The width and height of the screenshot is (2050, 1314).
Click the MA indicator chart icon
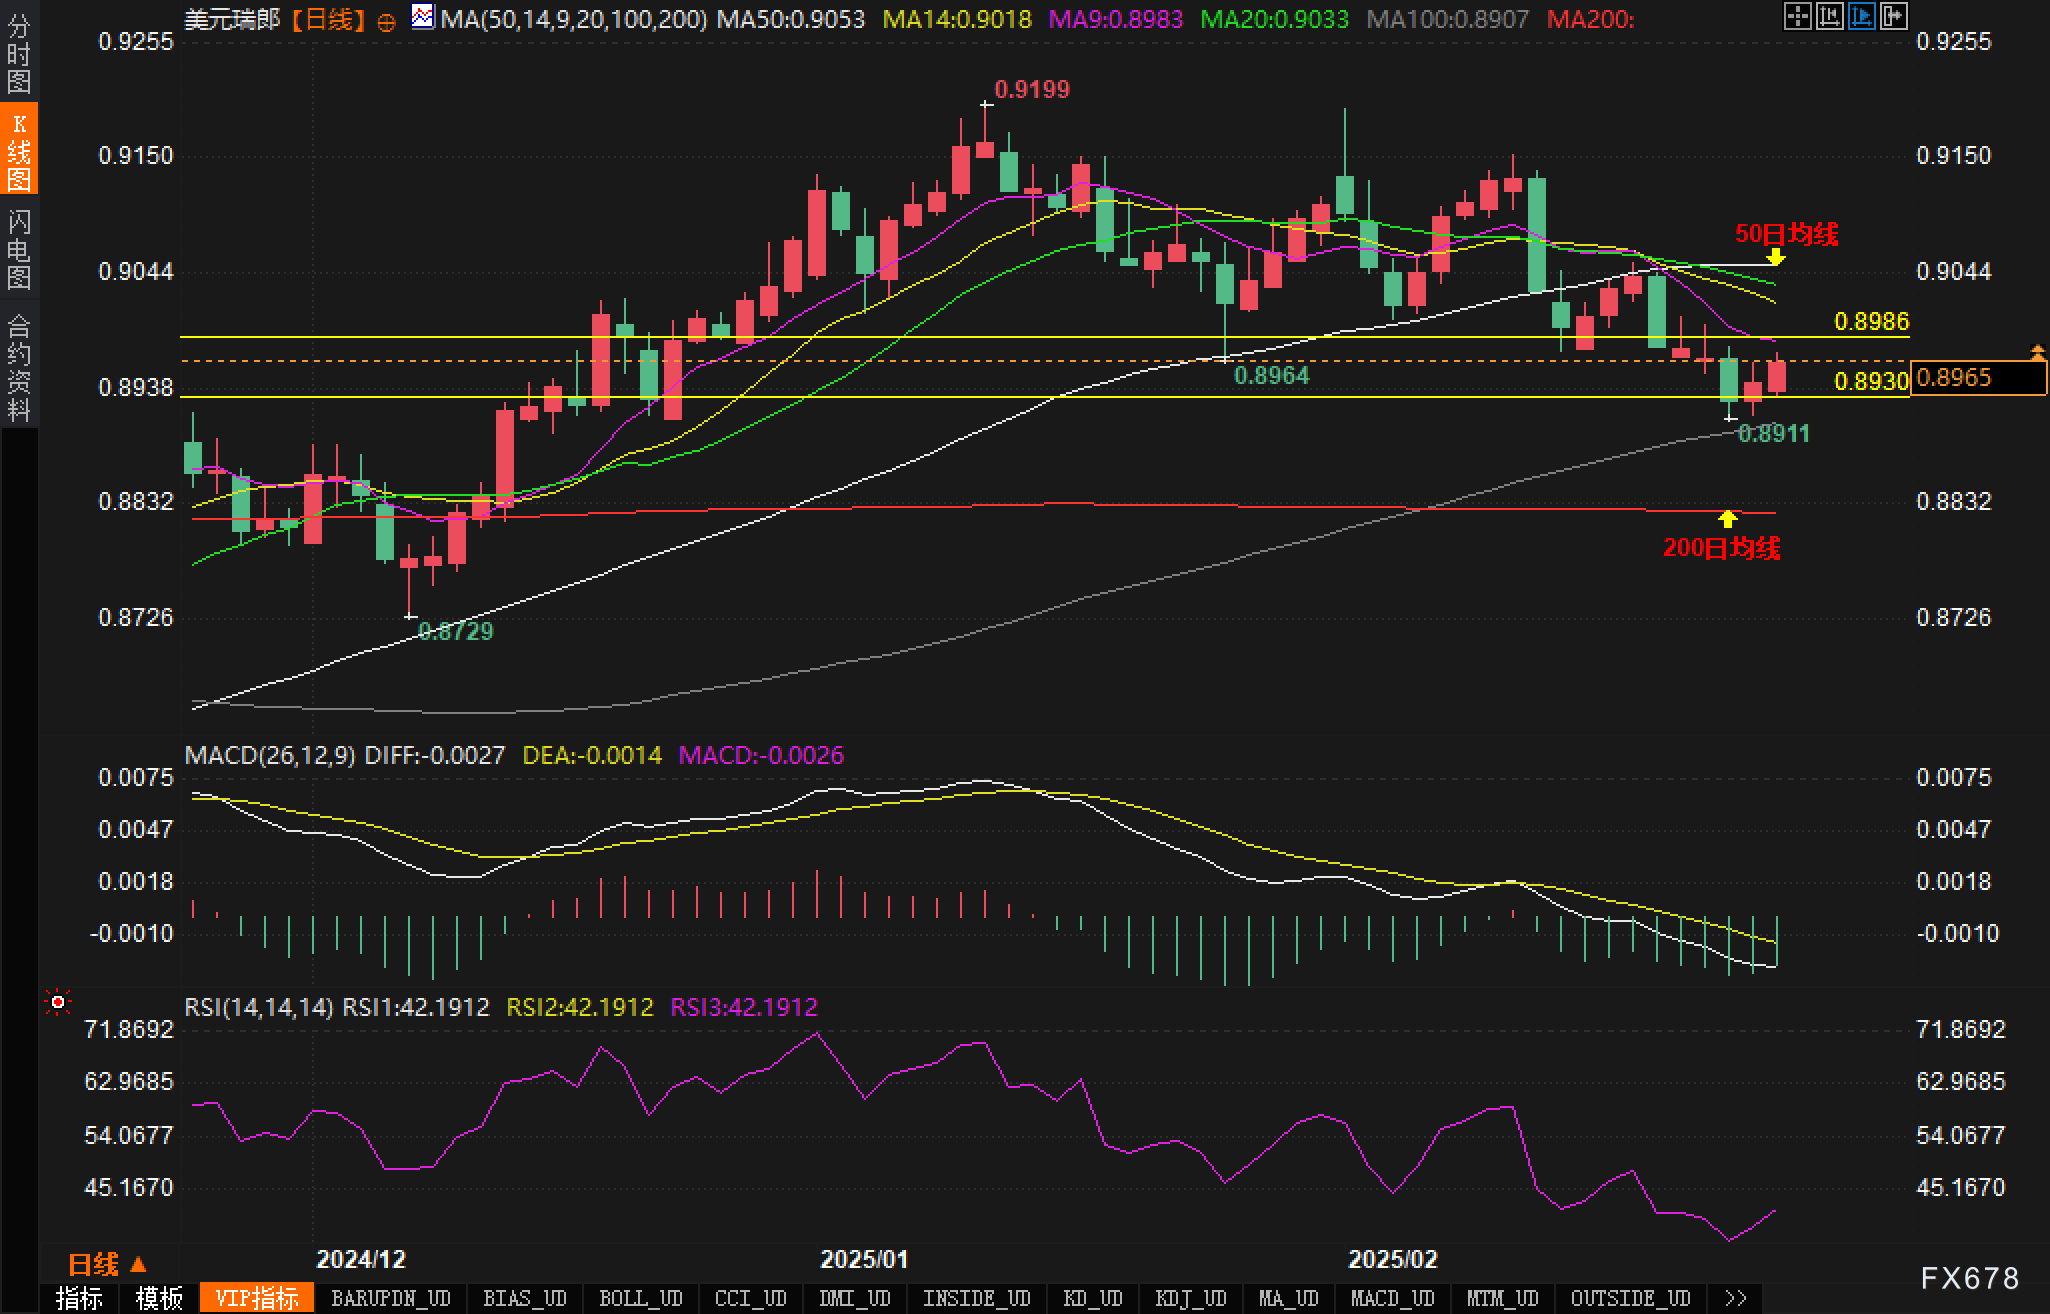click(423, 17)
